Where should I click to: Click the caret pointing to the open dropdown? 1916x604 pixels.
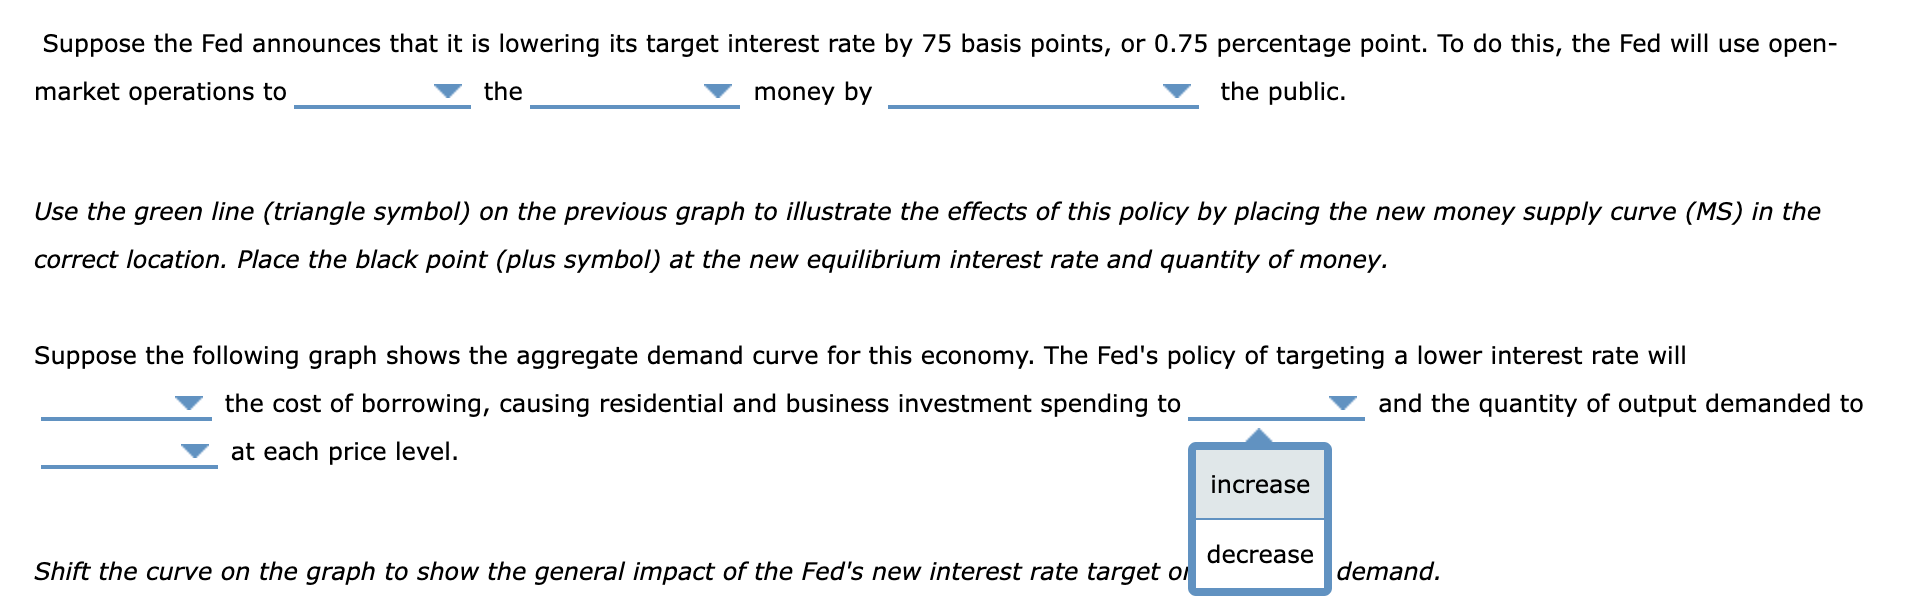coord(1258,435)
